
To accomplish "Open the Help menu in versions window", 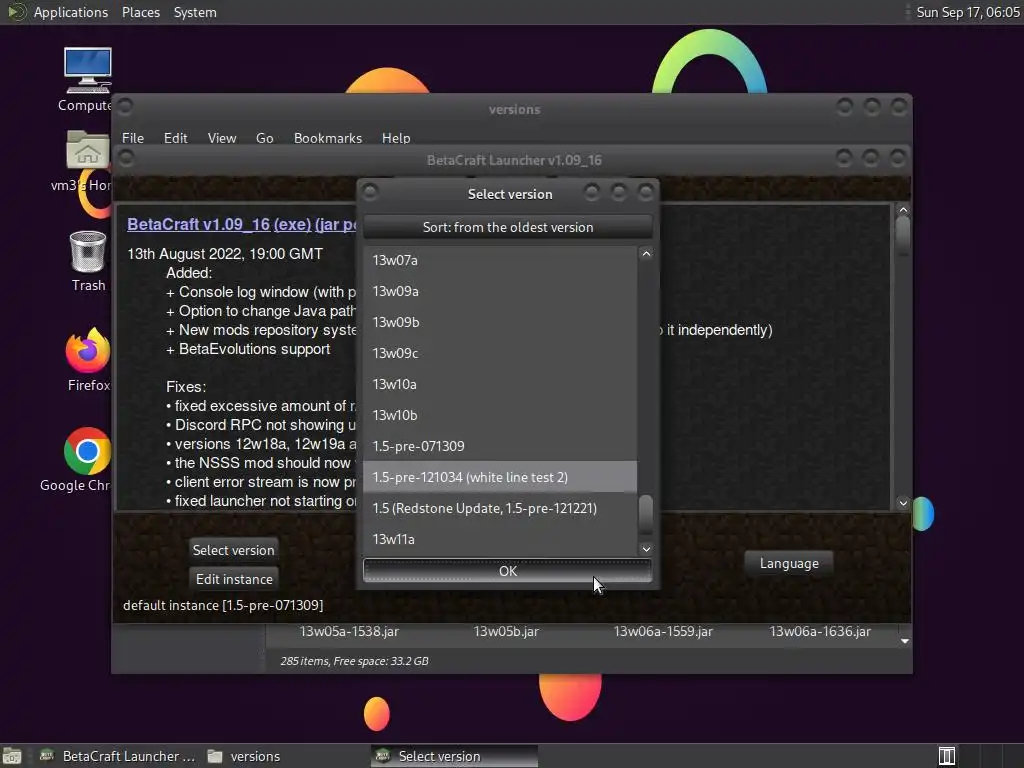I will (x=396, y=138).
